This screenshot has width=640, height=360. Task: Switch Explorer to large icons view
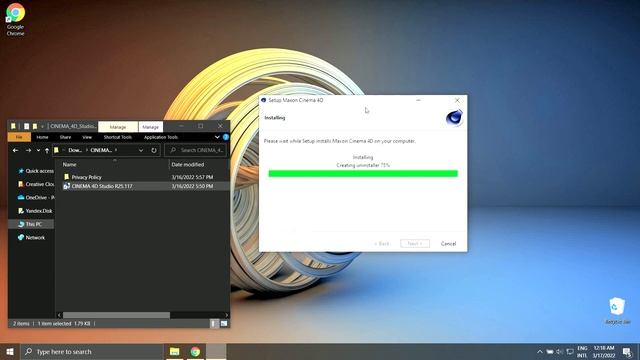pos(224,323)
